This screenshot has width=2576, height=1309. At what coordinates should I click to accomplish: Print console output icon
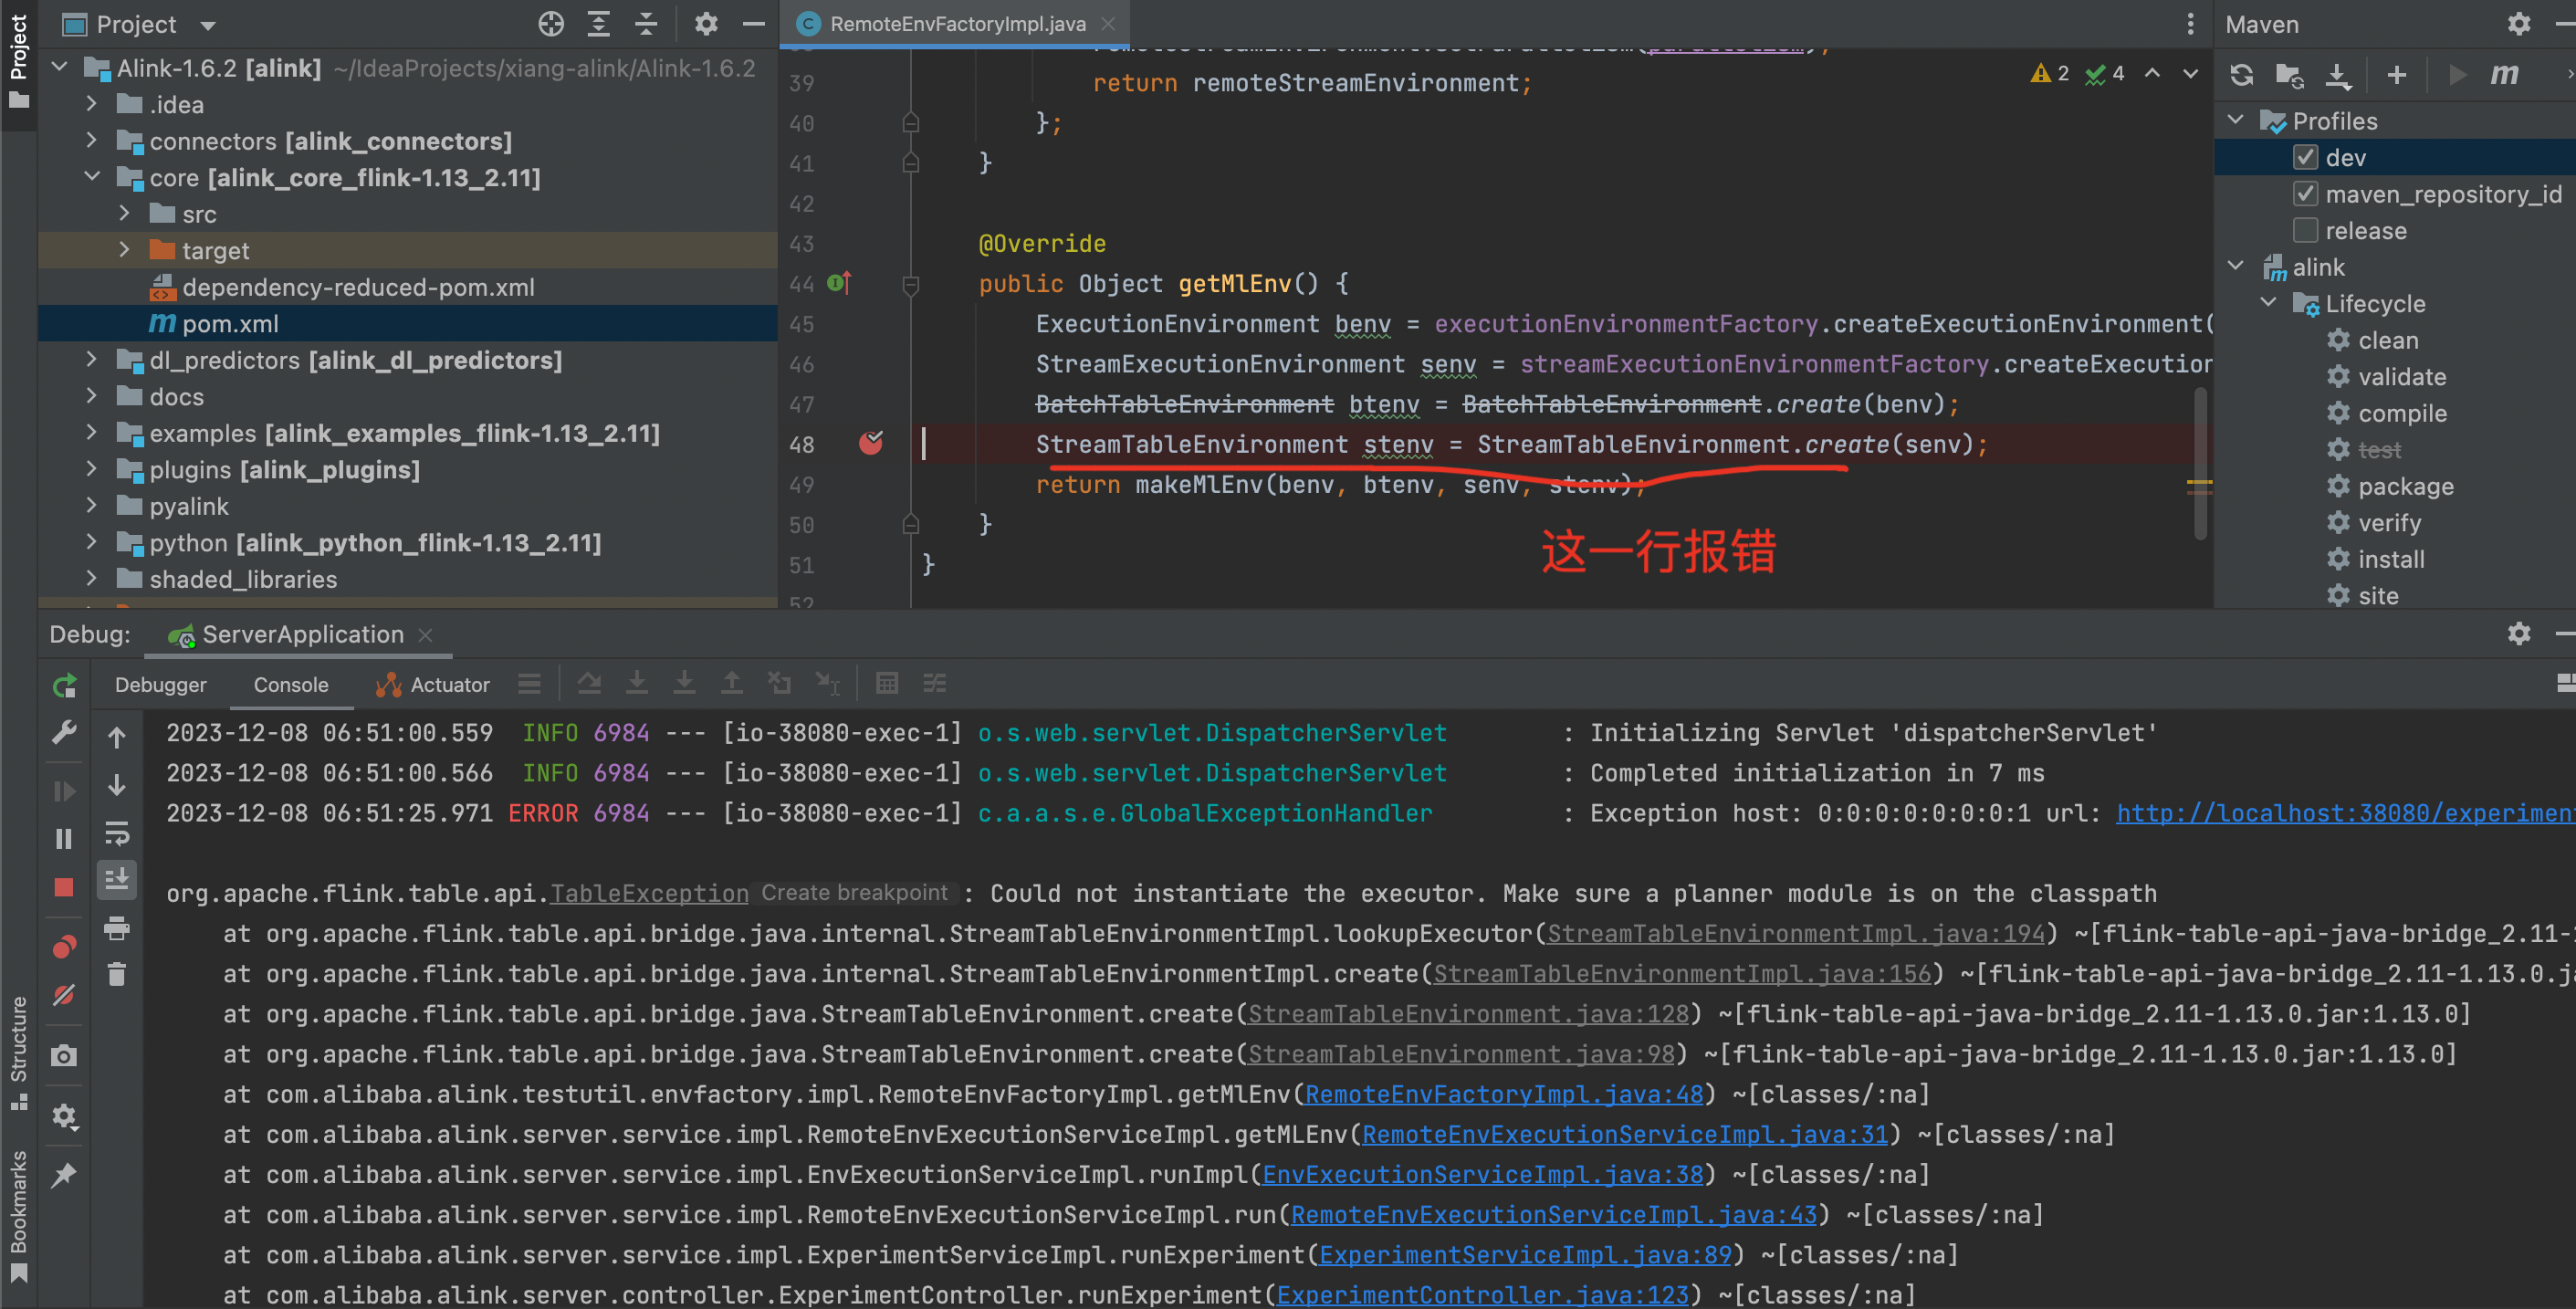[x=117, y=928]
